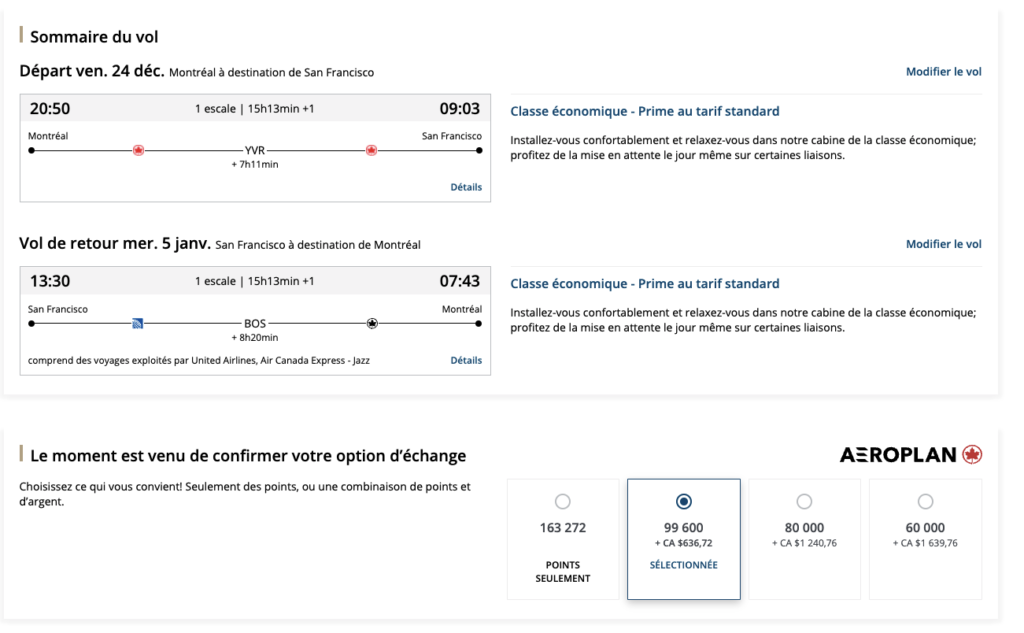The image size is (1024, 633).
Task: Open the return flight Classe économique fare heading
Action: [644, 284]
